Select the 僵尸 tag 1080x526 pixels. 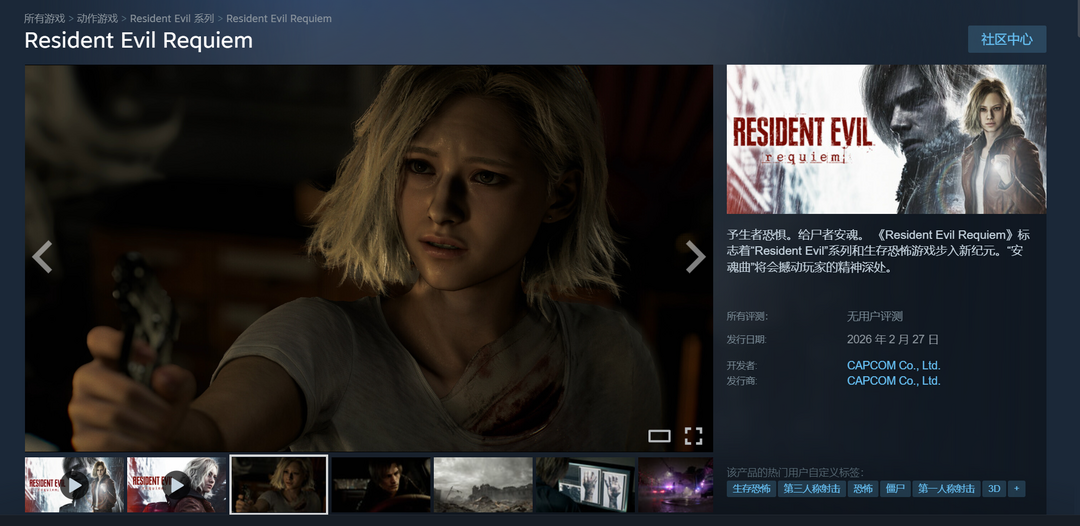click(x=894, y=489)
